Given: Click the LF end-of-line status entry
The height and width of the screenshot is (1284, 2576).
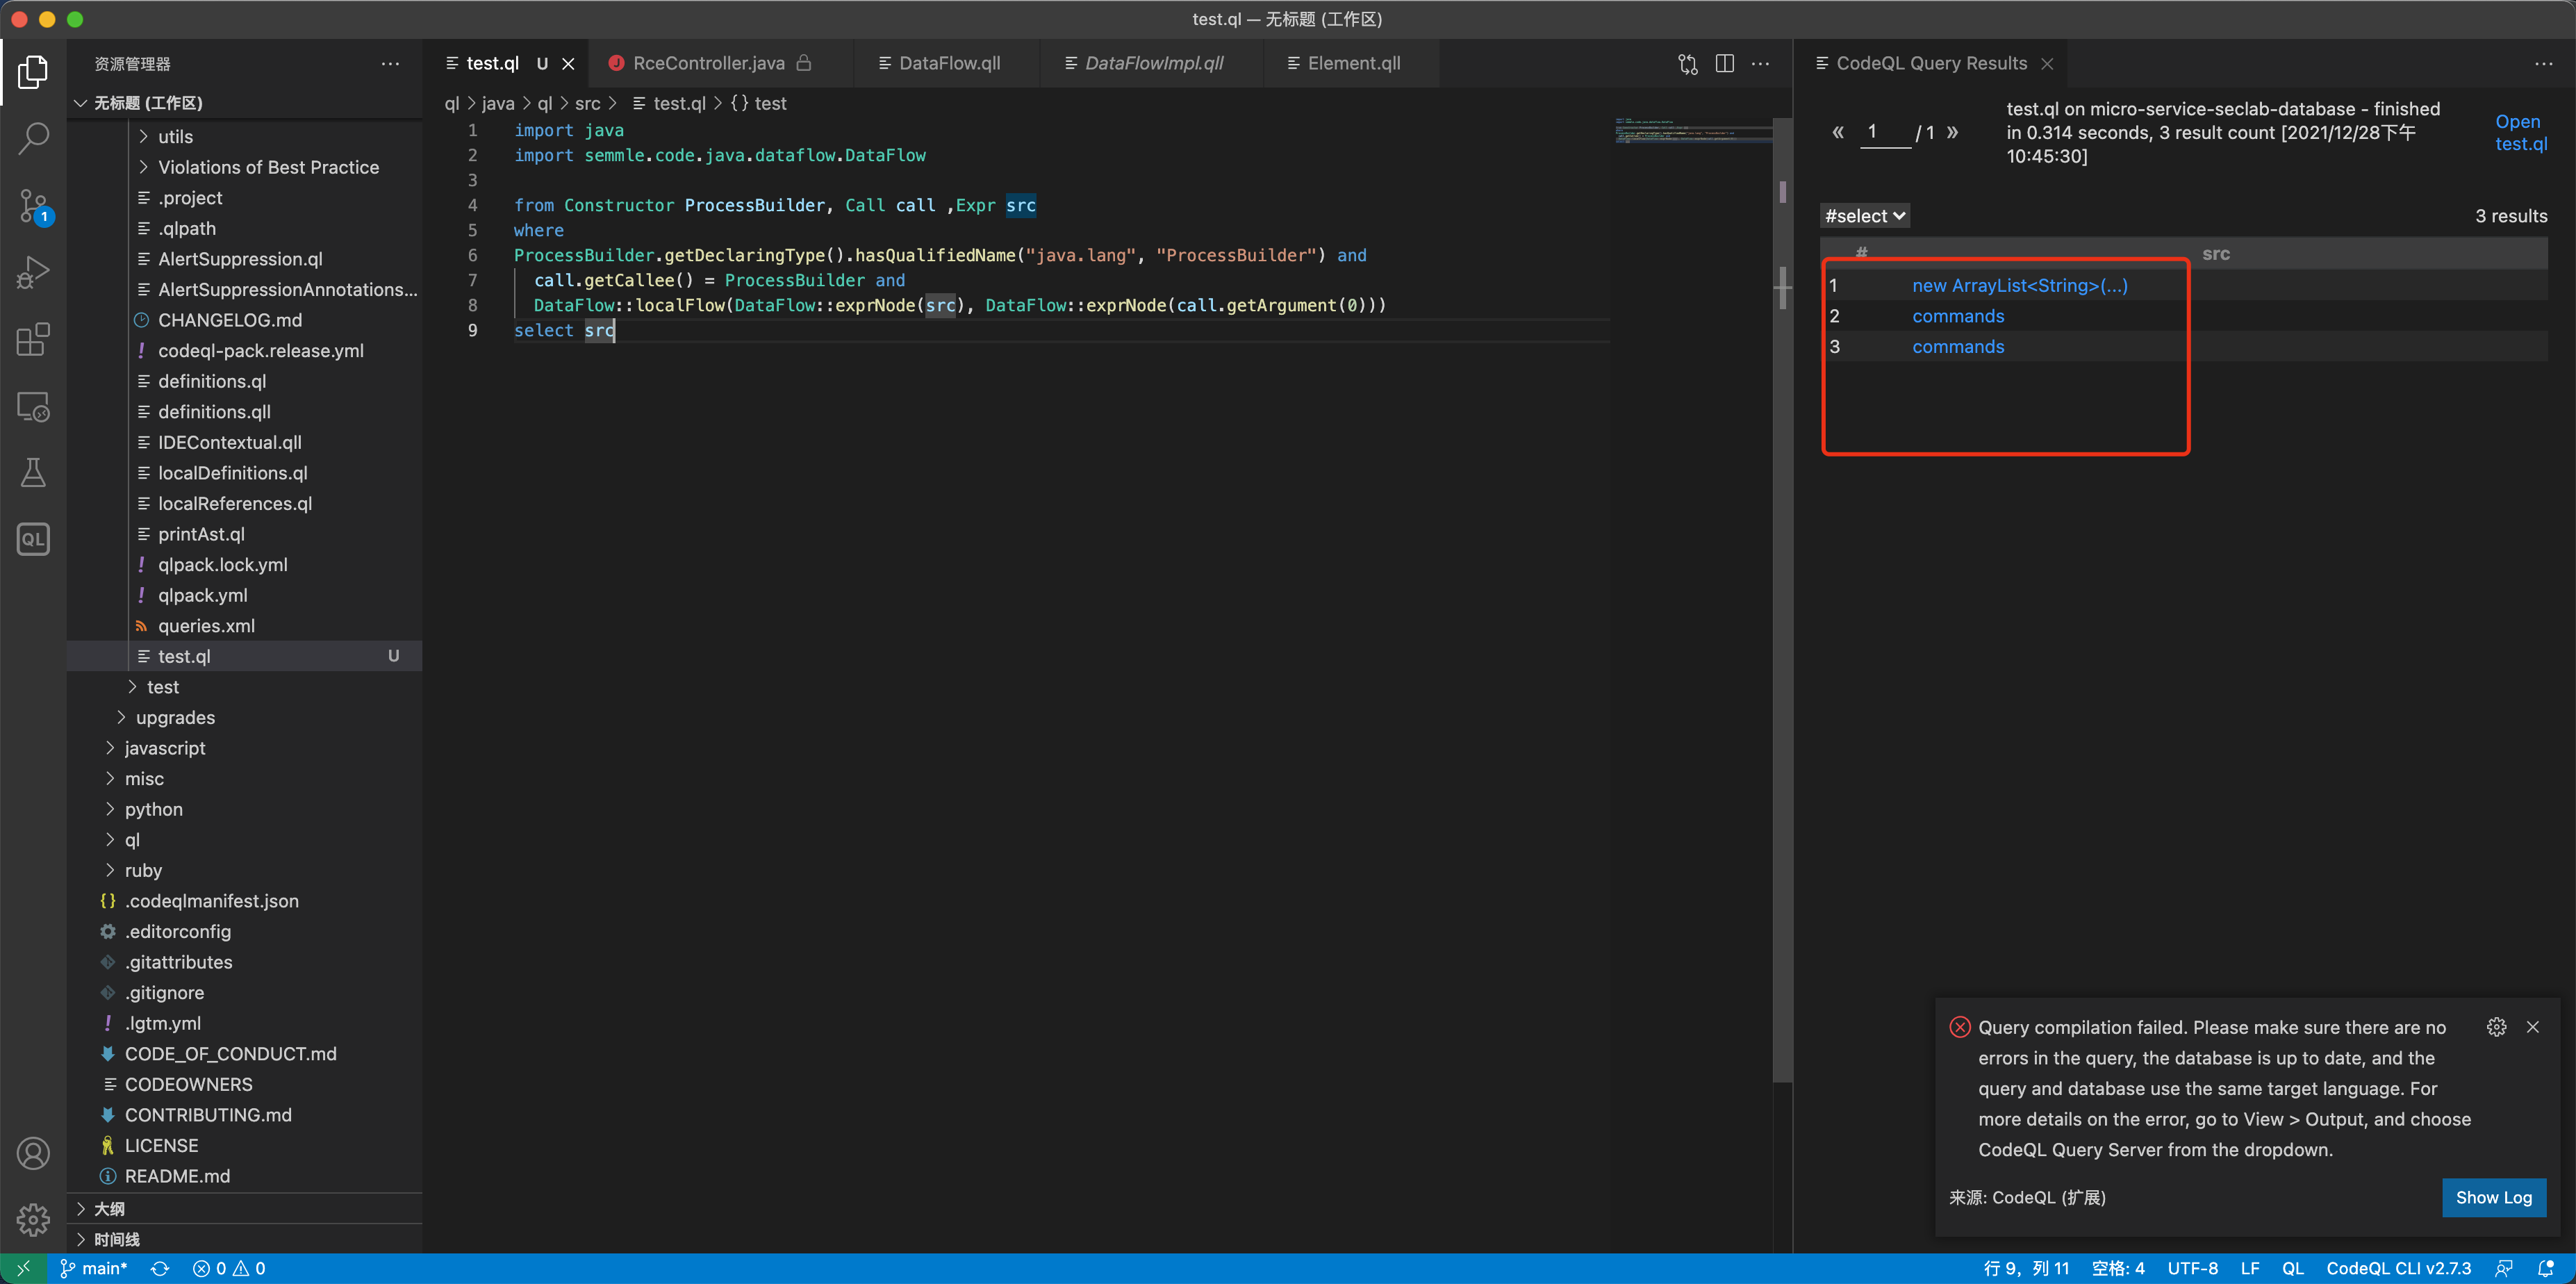Looking at the screenshot, I should 2250,1268.
